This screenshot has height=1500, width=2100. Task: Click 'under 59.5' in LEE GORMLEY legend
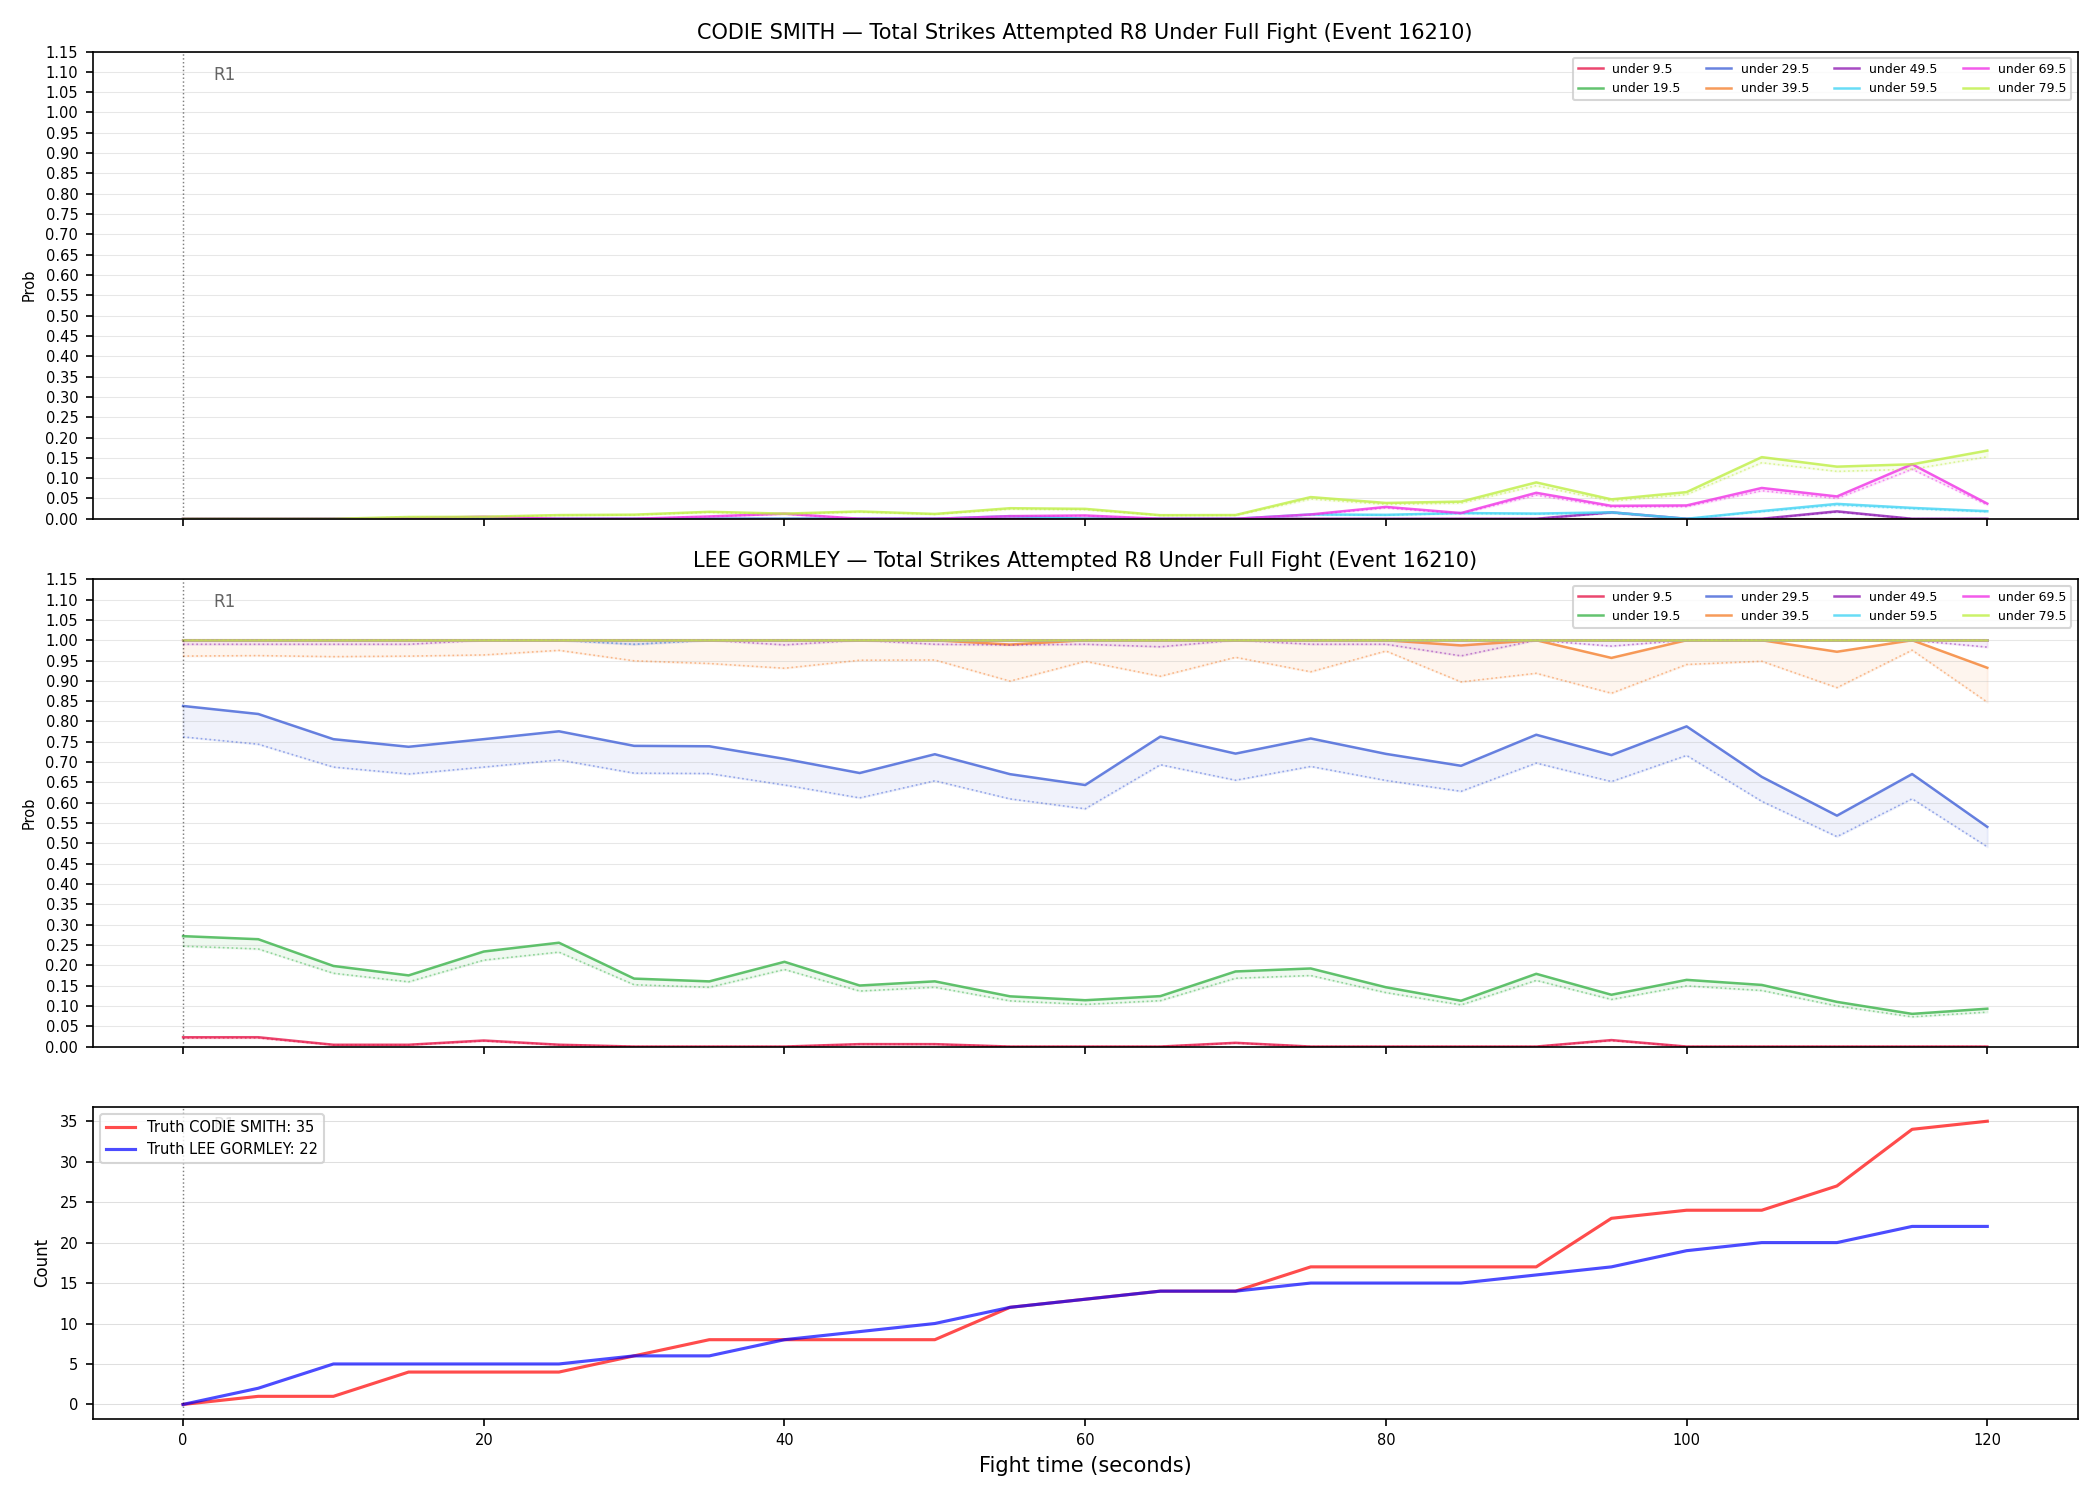(1903, 616)
